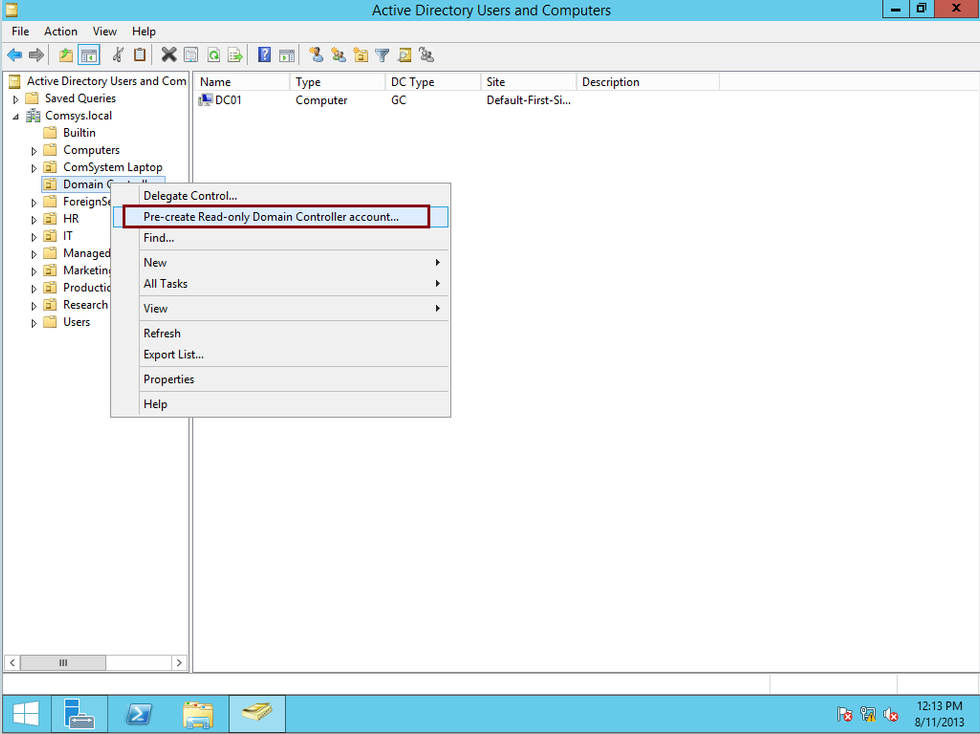Click the Paste clipboard icon
The image size is (980, 734).
click(140, 55)
